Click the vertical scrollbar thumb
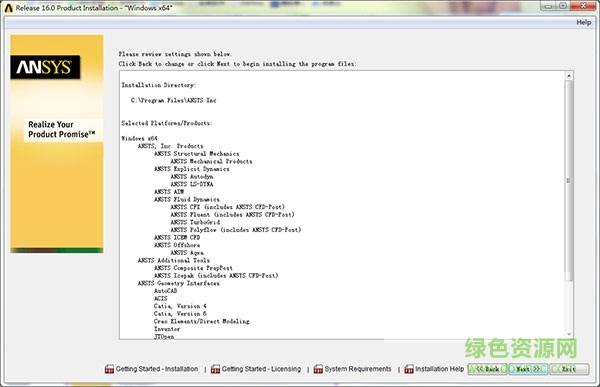This screenshot has height=387, width=600. pos(569,180)
